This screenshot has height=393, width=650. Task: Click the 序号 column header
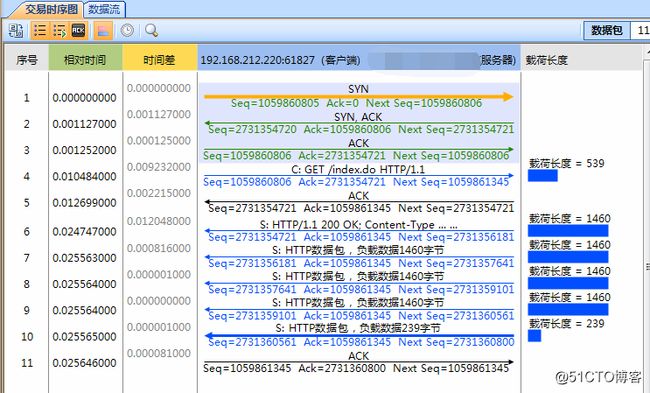(x=27, y=60)
